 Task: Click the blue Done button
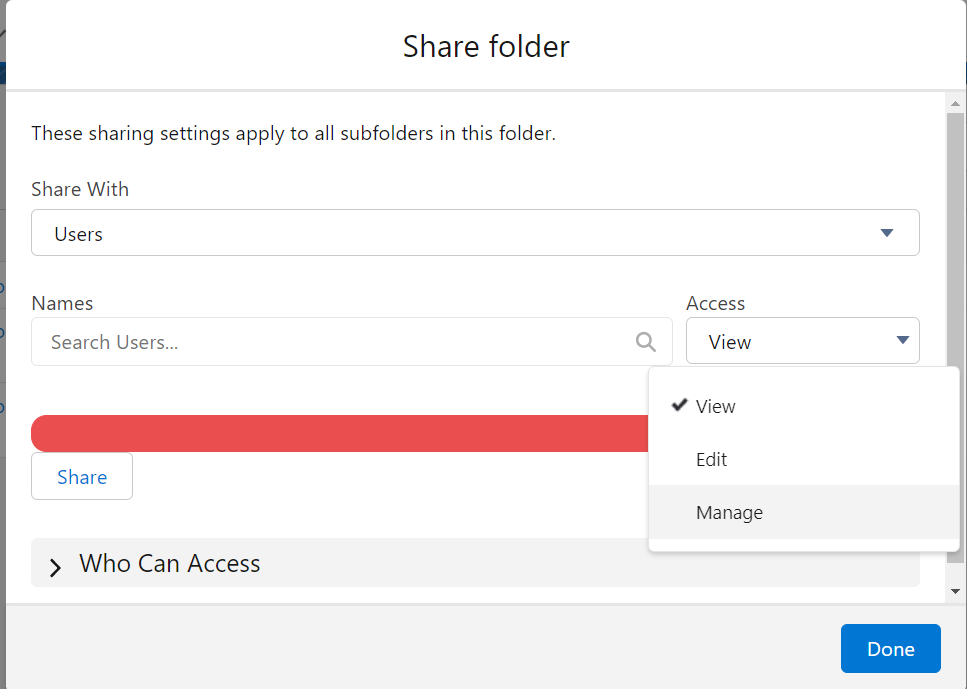pyautogui.click(x=890, y=649)
